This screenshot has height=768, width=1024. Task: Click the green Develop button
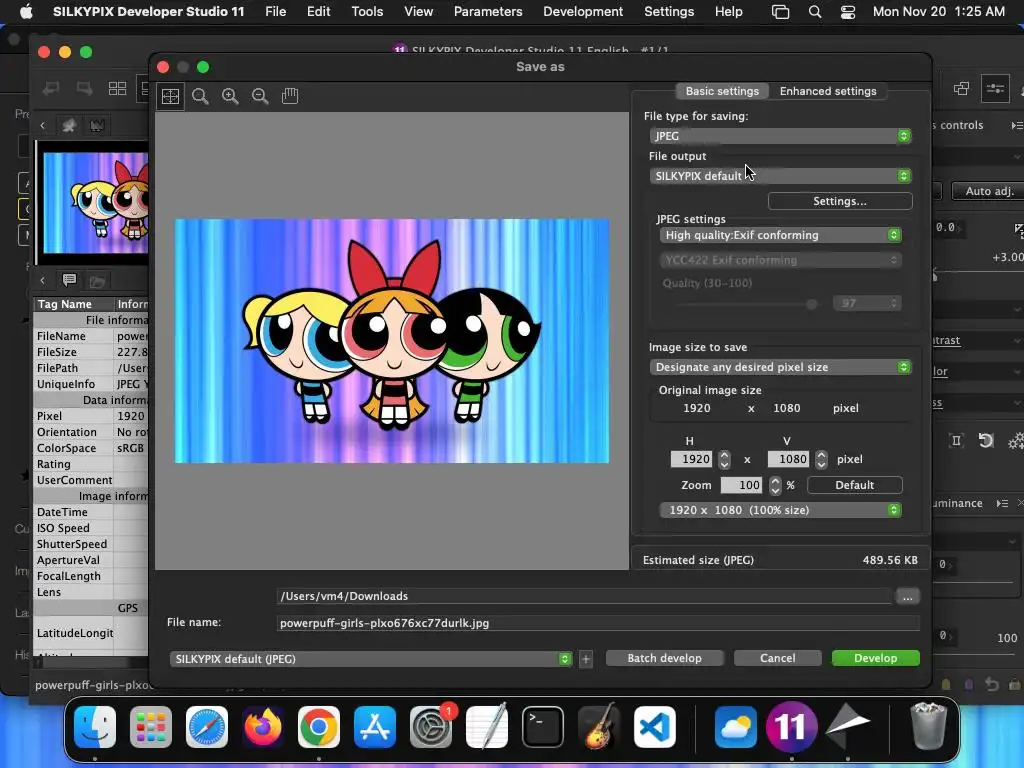coord(875,658)
